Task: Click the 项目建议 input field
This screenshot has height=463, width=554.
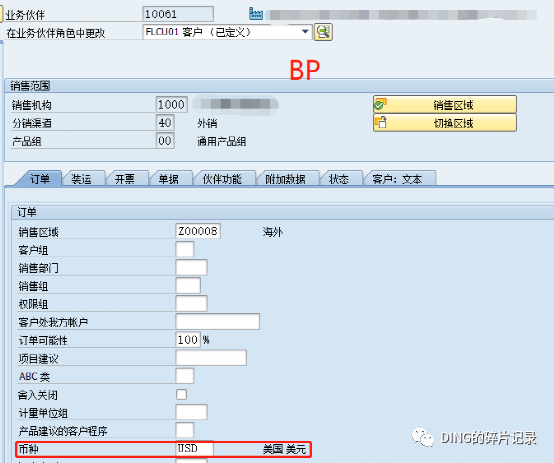Action: tap(211, 358)
